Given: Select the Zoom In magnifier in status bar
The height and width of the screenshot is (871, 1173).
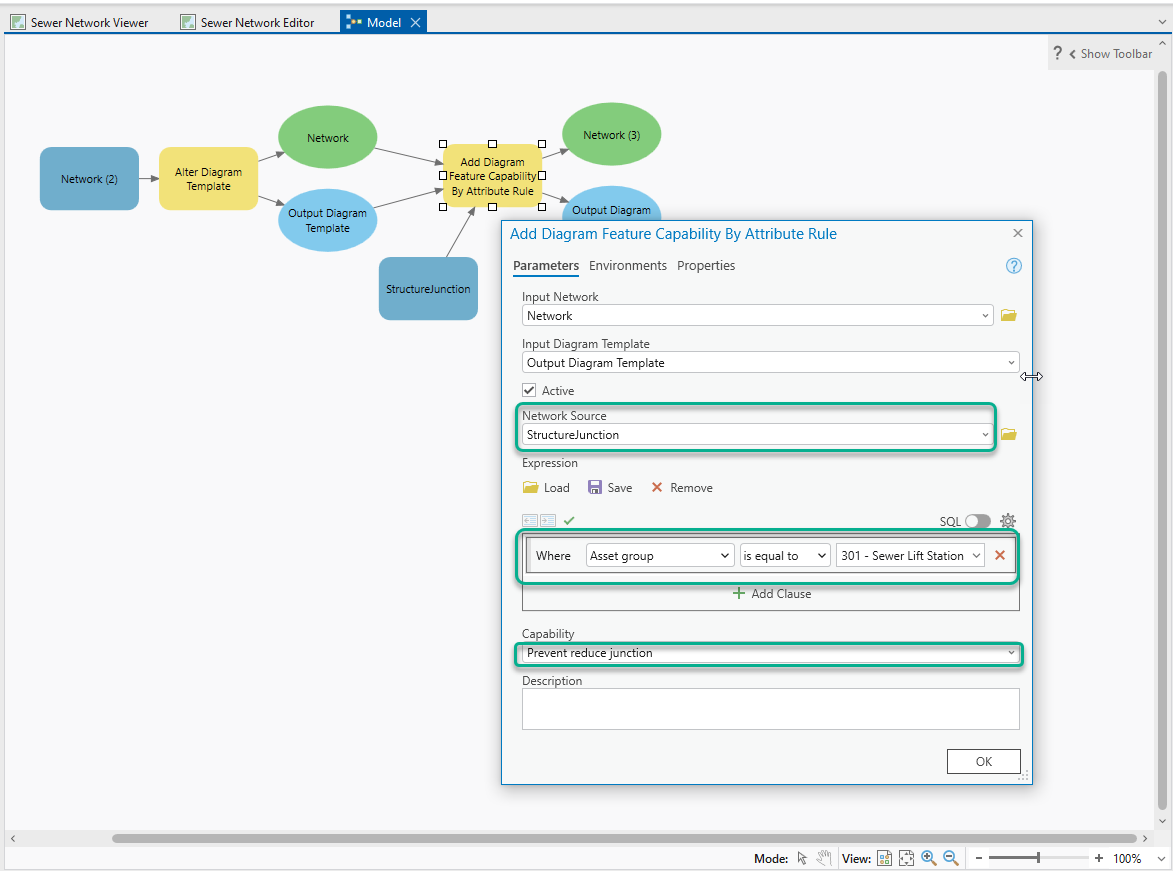Looking at the screenshot, I should pyautogui.click(x=928, y=857).
